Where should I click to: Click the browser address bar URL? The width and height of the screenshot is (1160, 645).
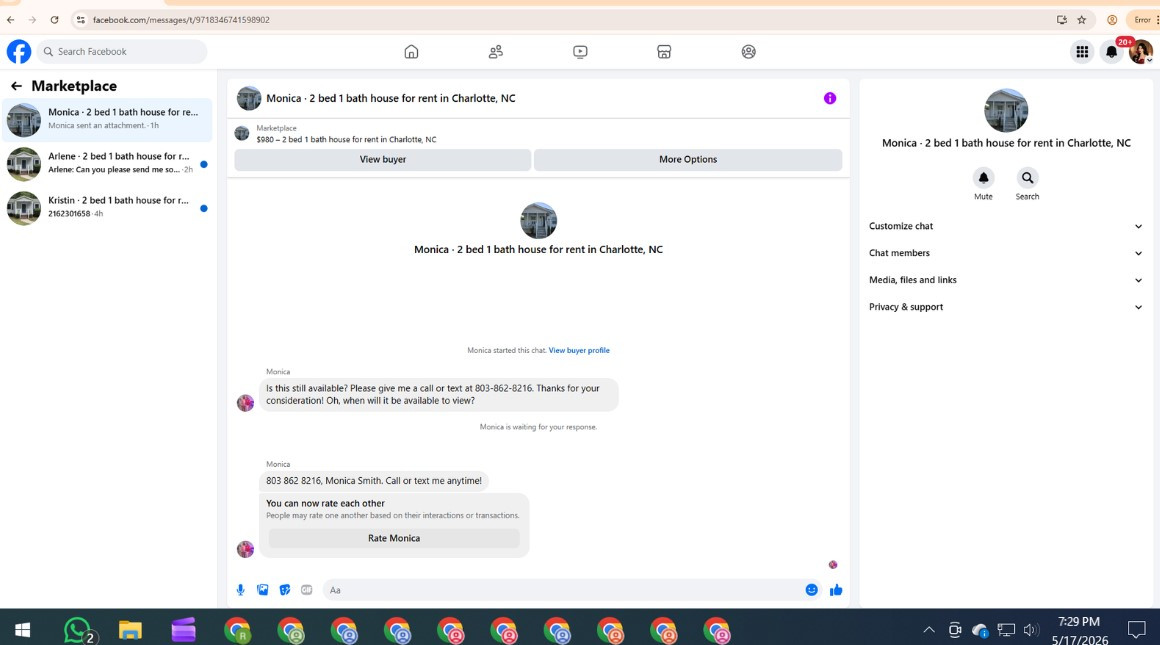pos(181,20)
